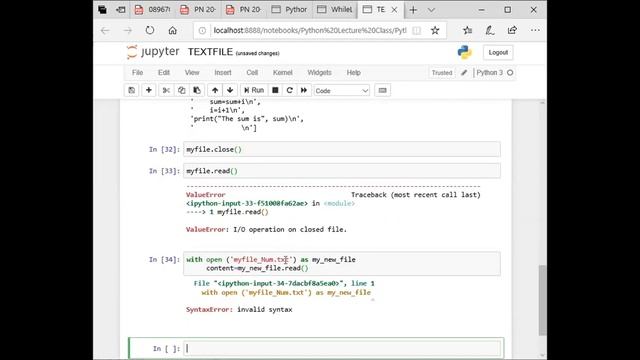640x360 pixels.
Task: Close the active TE tab
Action: (394, 10)
